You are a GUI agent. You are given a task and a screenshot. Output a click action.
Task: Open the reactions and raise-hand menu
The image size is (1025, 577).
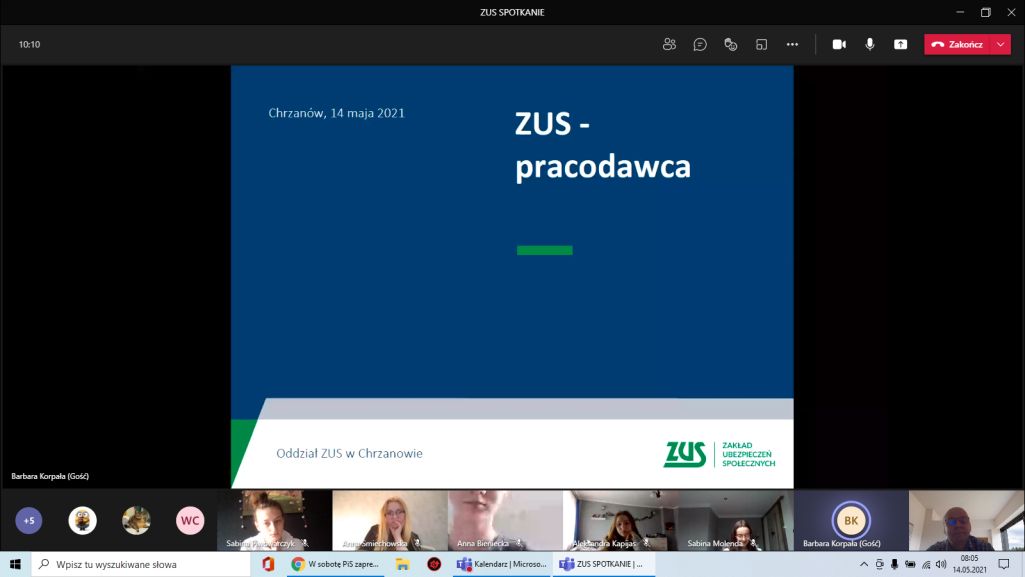(x=730, y=44)
